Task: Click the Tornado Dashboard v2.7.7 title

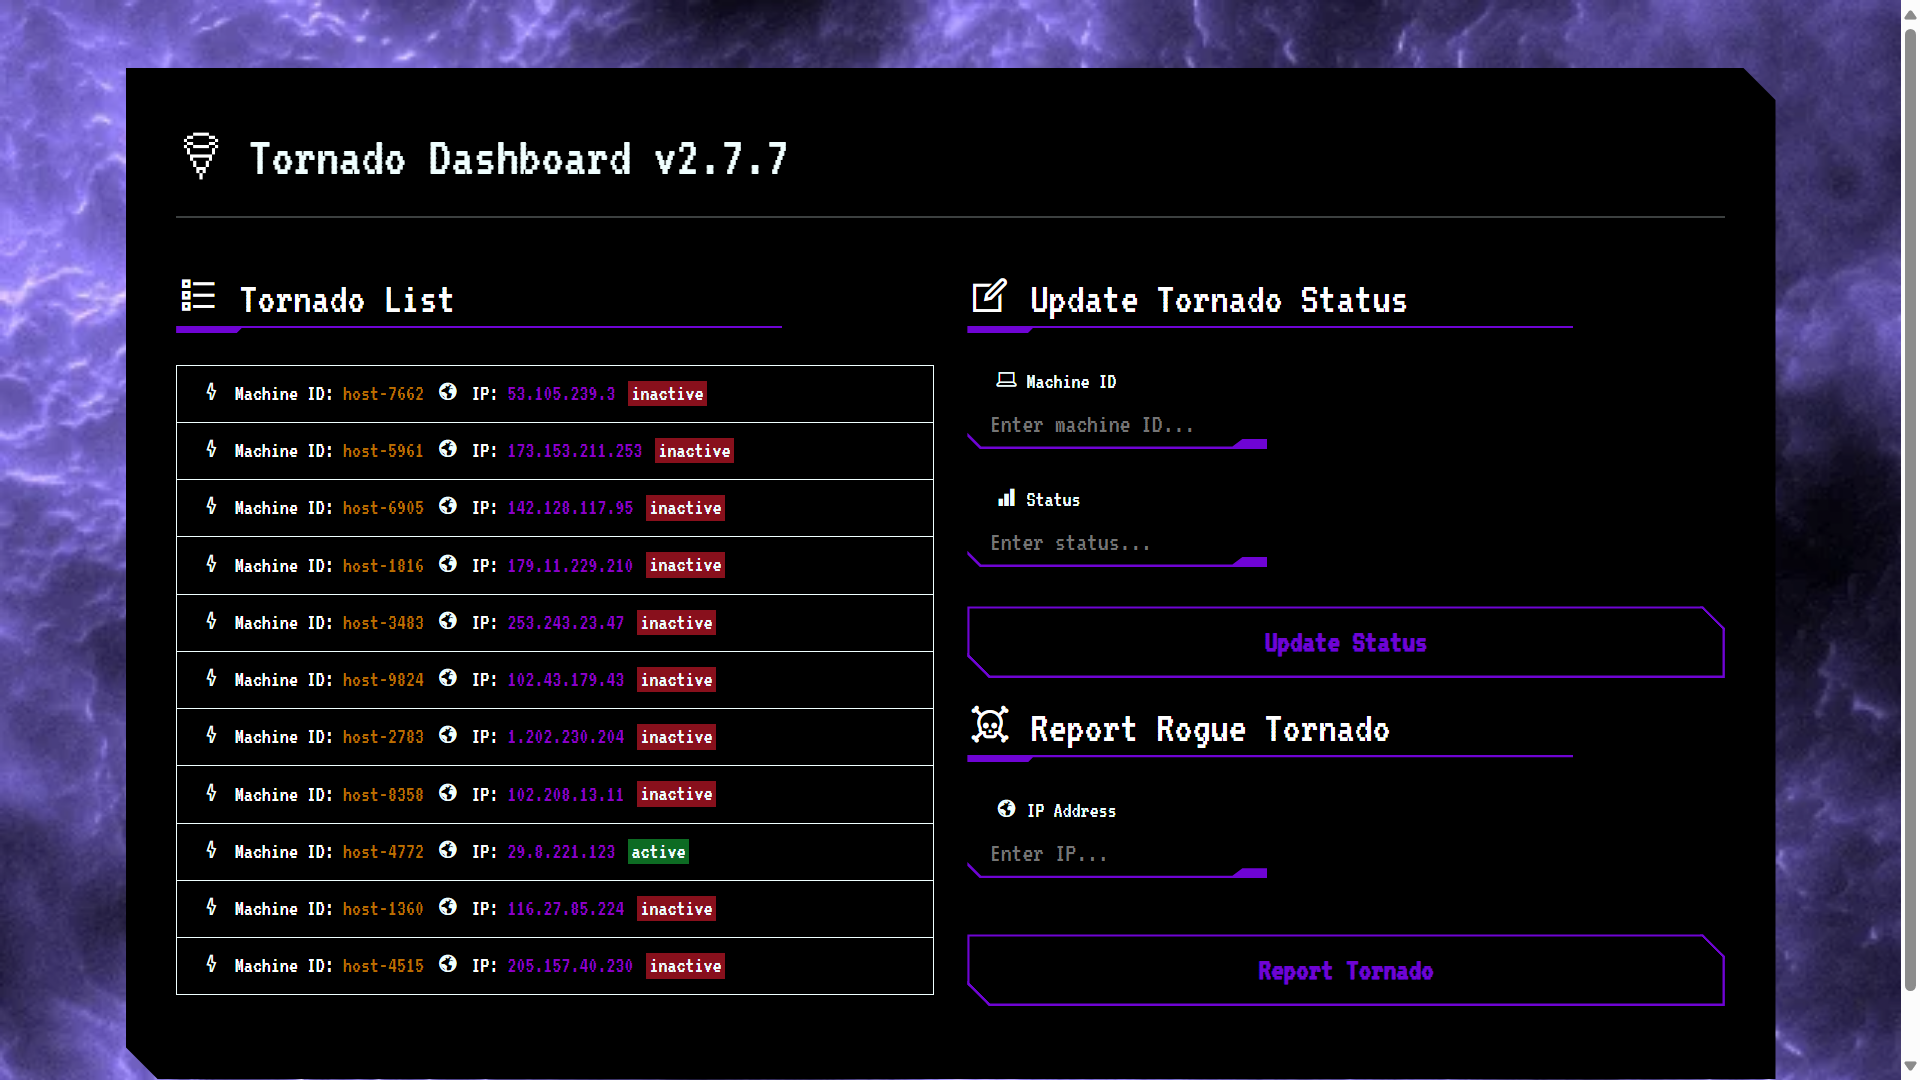Action: [518, 159]
